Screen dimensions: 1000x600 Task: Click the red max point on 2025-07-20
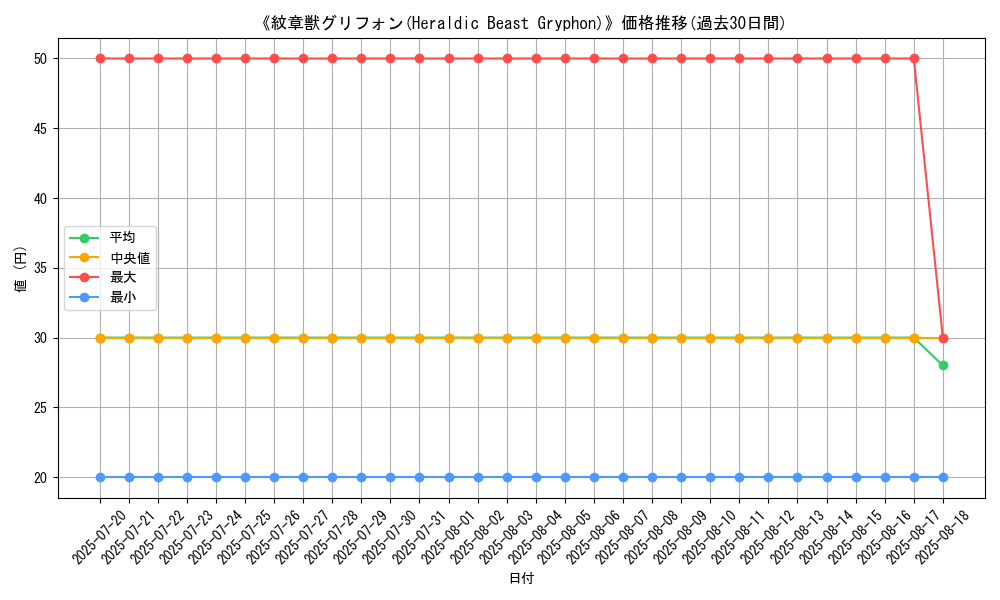click(x=100, y=59)
